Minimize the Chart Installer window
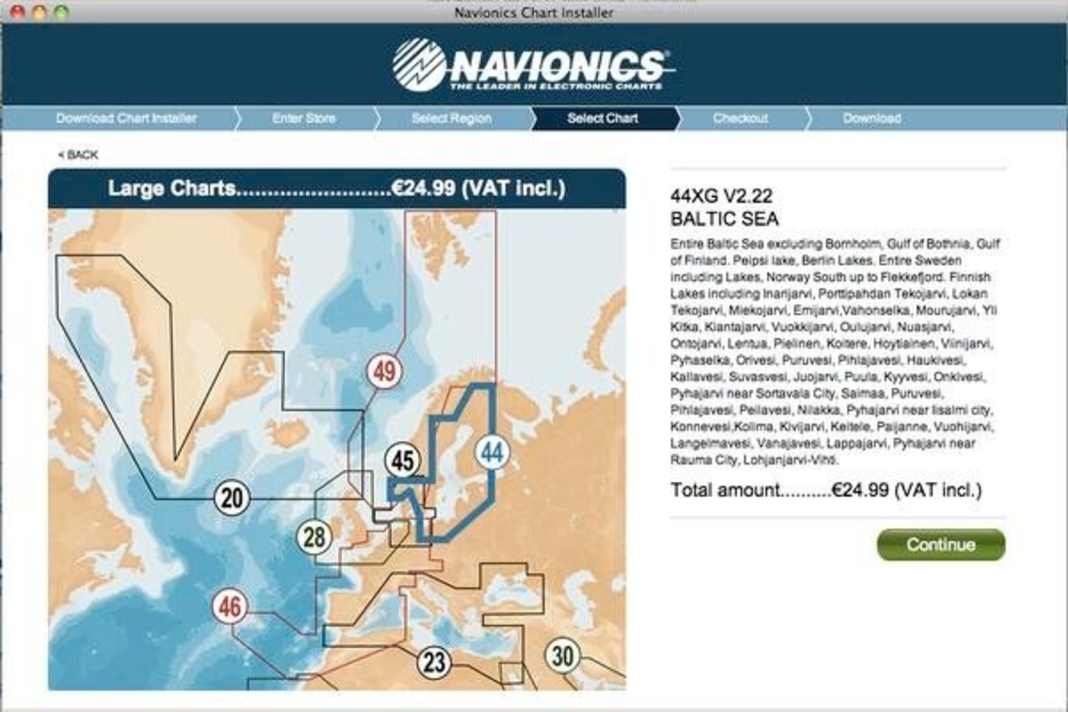The width and height of the screenshot is (1068, 712). pyautogui.click(x=40, y=12)
